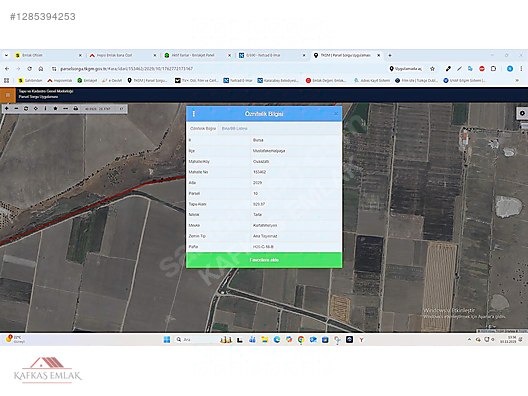Image resolution: width=528 pixels, height=396 pixels.
Task: Click the pencil extension icon
Action: click(459, 69)
